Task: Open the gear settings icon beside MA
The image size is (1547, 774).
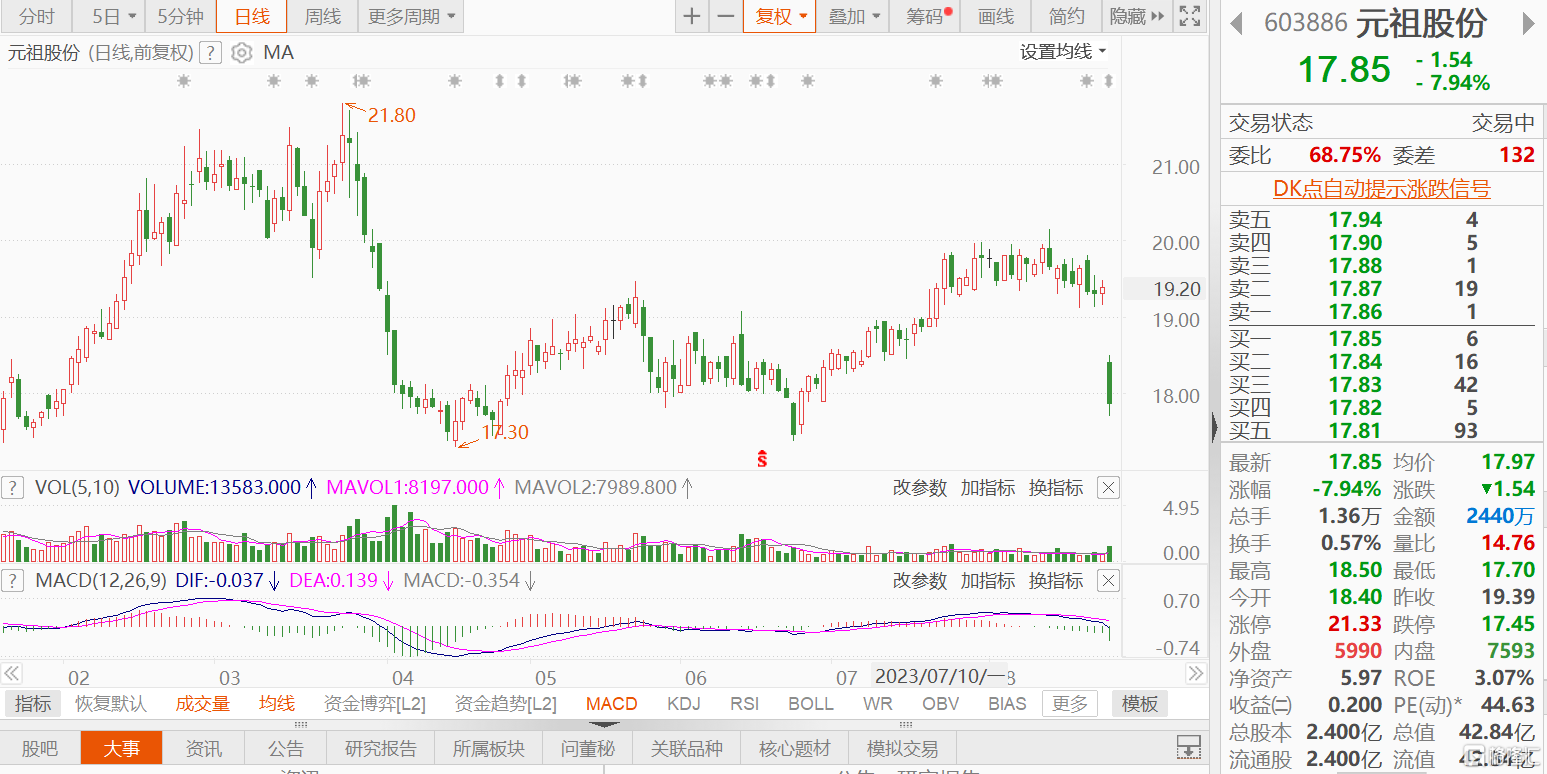Action: tap(241, 53)
